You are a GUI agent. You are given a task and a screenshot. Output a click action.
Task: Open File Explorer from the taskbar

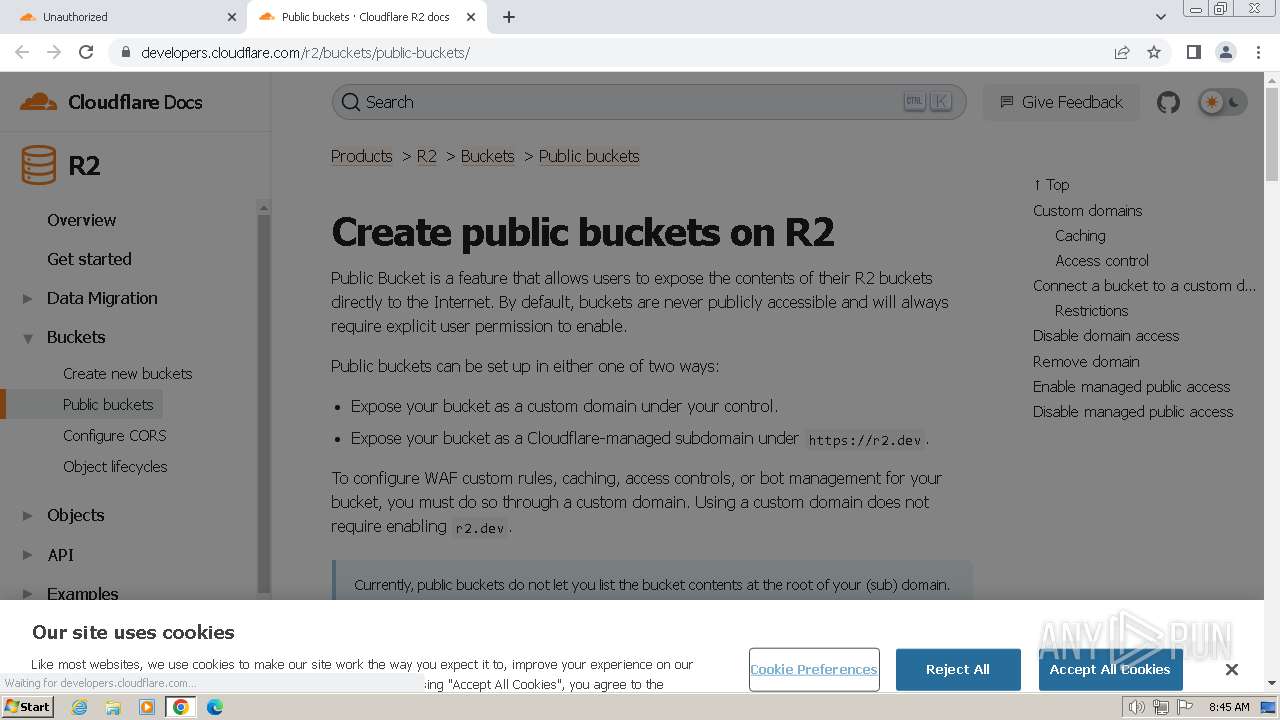click(113, 707)
